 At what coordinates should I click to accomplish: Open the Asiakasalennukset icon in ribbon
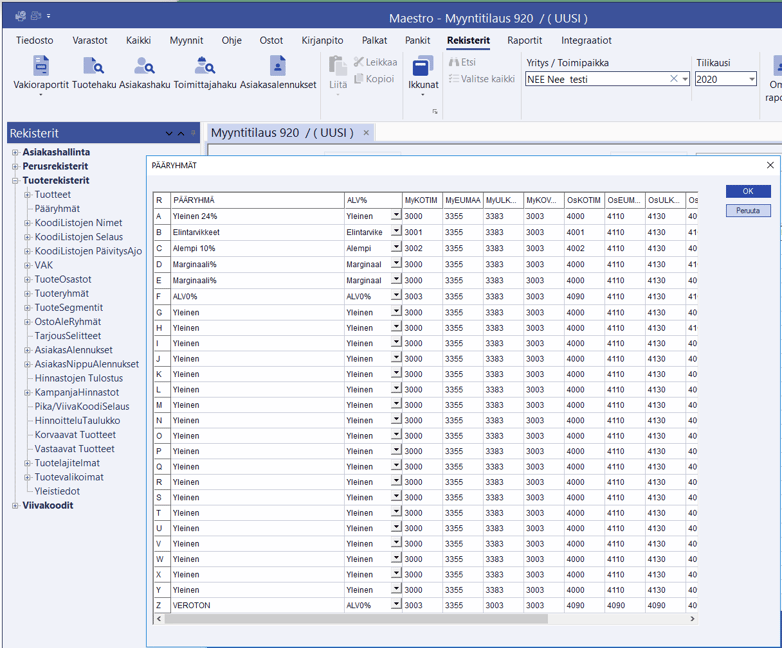277,67
